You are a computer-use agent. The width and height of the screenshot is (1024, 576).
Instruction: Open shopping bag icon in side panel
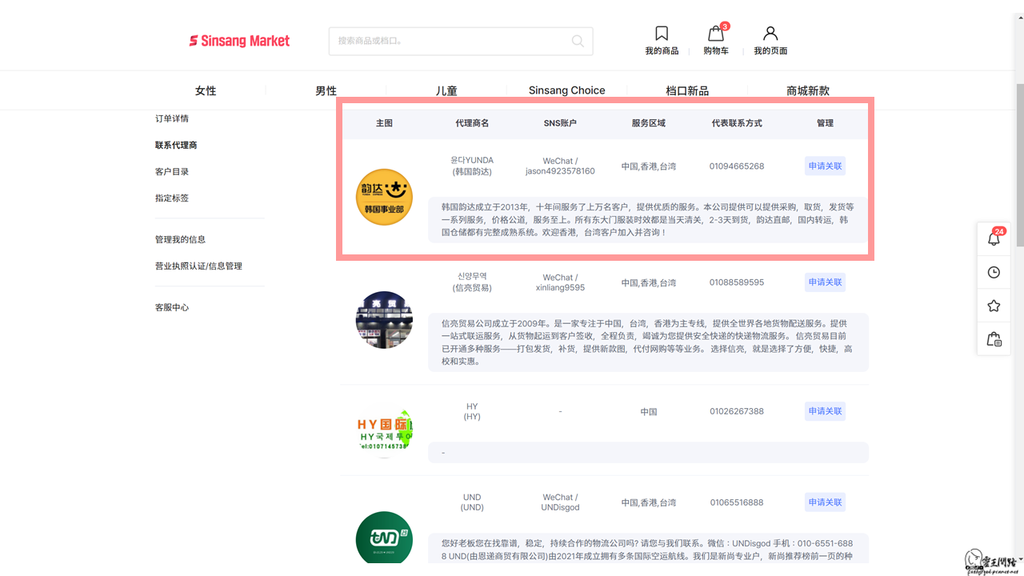pyautogui.click(x=994, y=340)
